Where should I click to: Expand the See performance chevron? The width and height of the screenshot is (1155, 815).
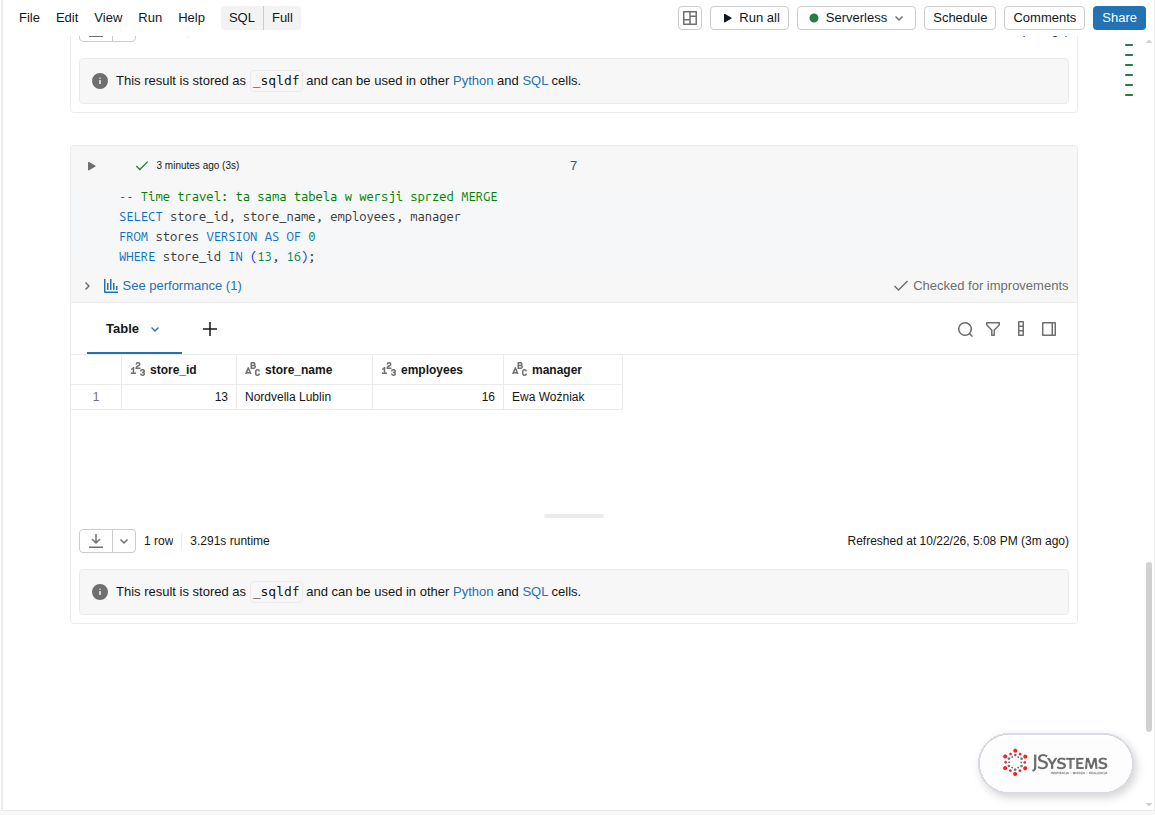(87, 286)
